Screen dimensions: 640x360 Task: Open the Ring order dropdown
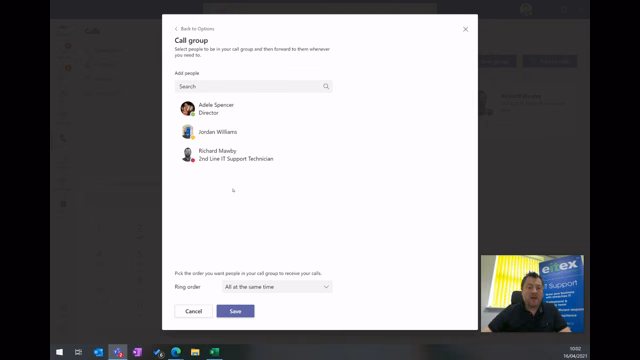click(277, 287)
